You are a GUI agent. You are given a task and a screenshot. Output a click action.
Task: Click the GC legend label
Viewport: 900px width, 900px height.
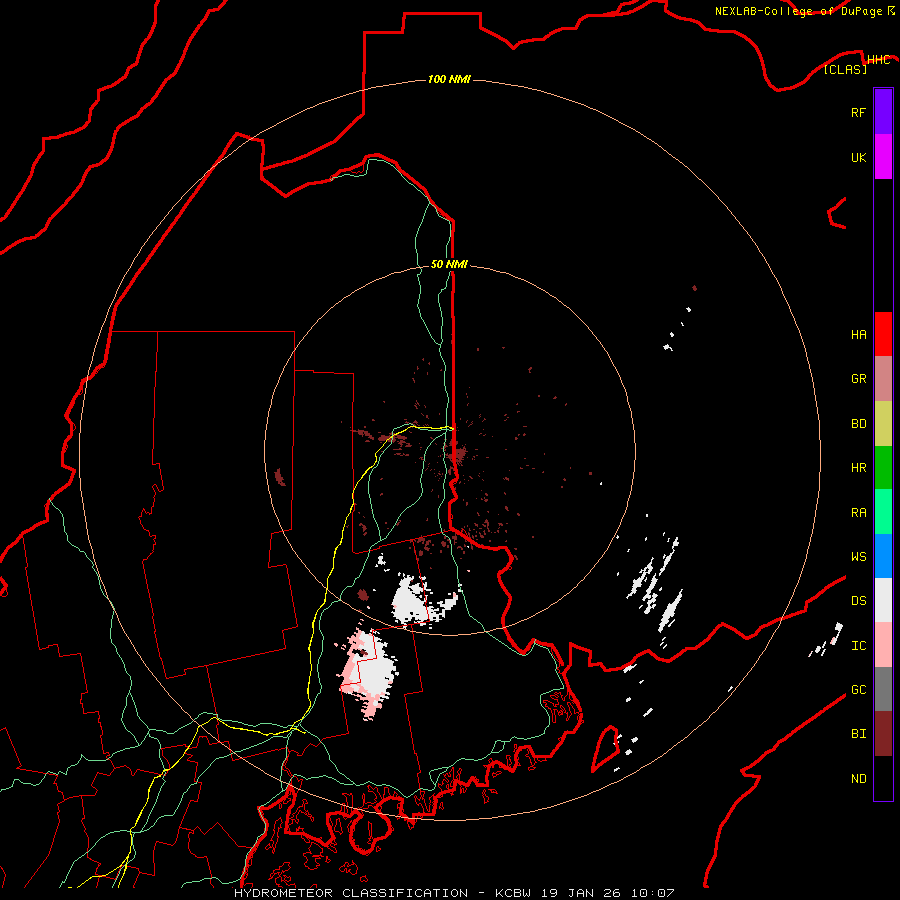[858, 690]
